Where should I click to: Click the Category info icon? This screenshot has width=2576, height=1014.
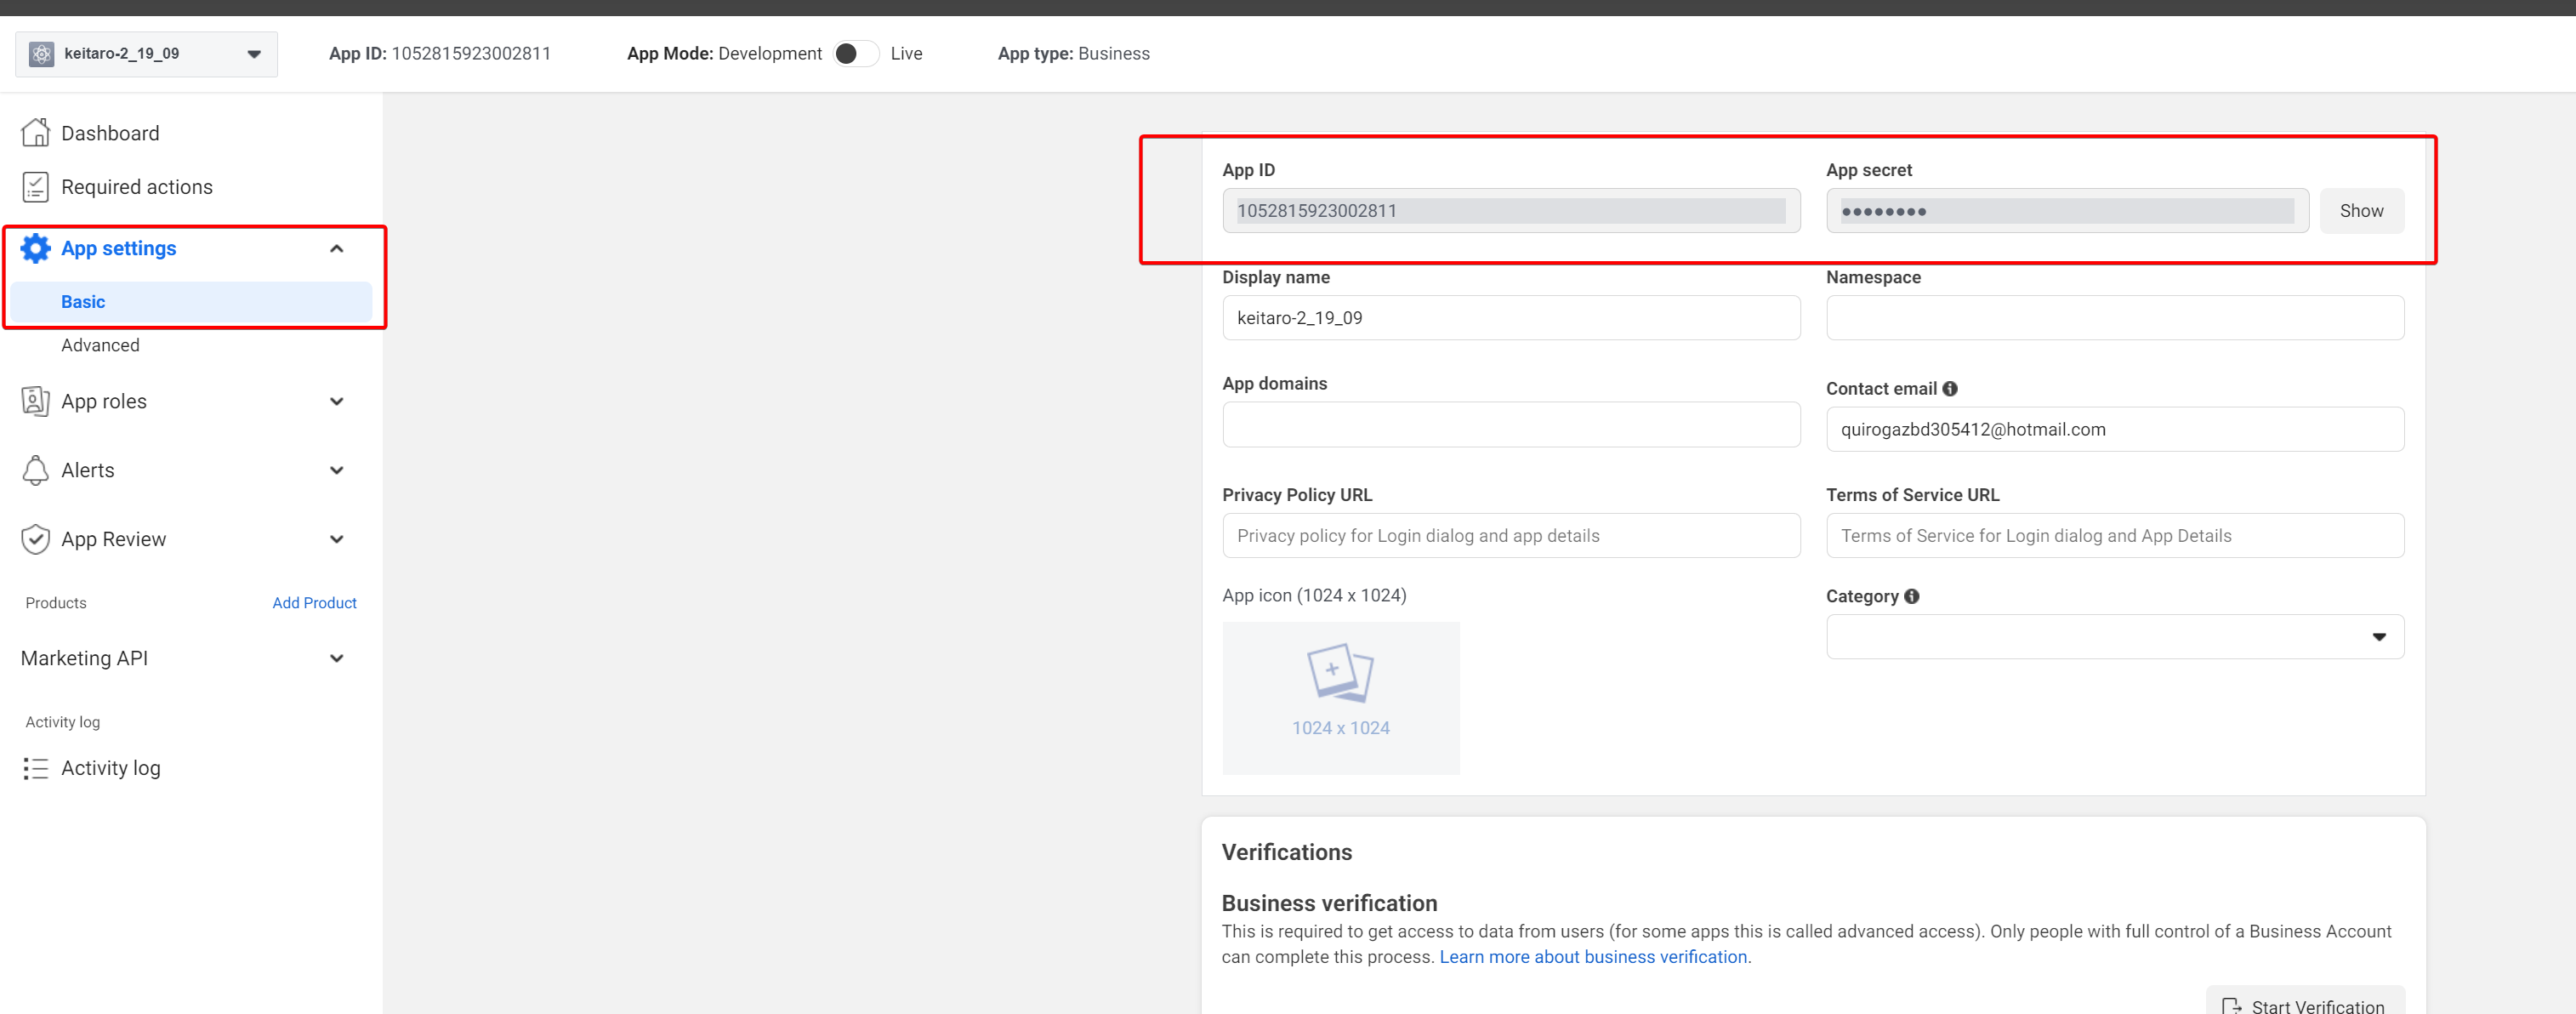(x=1912, y=596)
